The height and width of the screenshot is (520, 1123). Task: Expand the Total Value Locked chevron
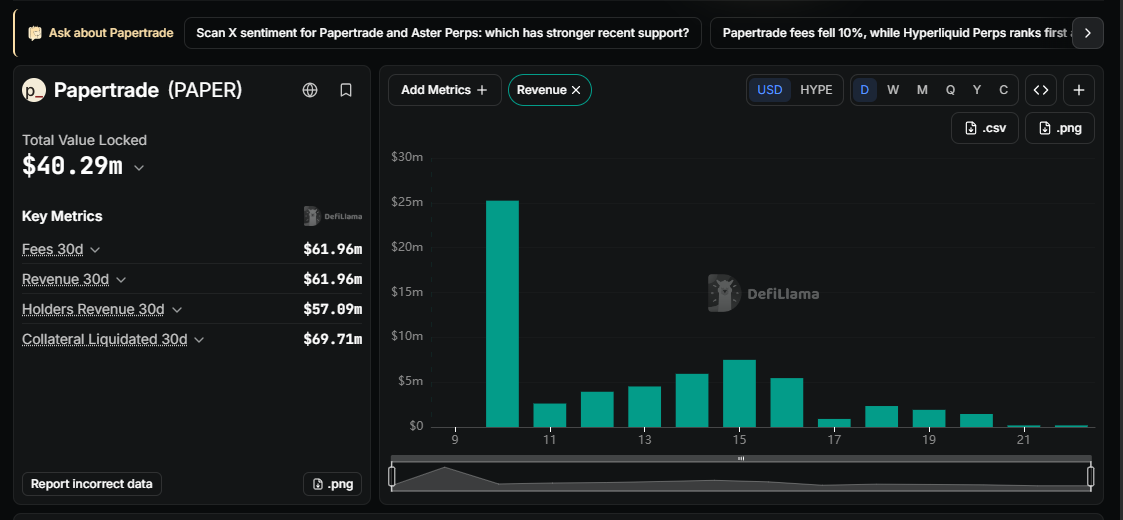tap(139, 168)
